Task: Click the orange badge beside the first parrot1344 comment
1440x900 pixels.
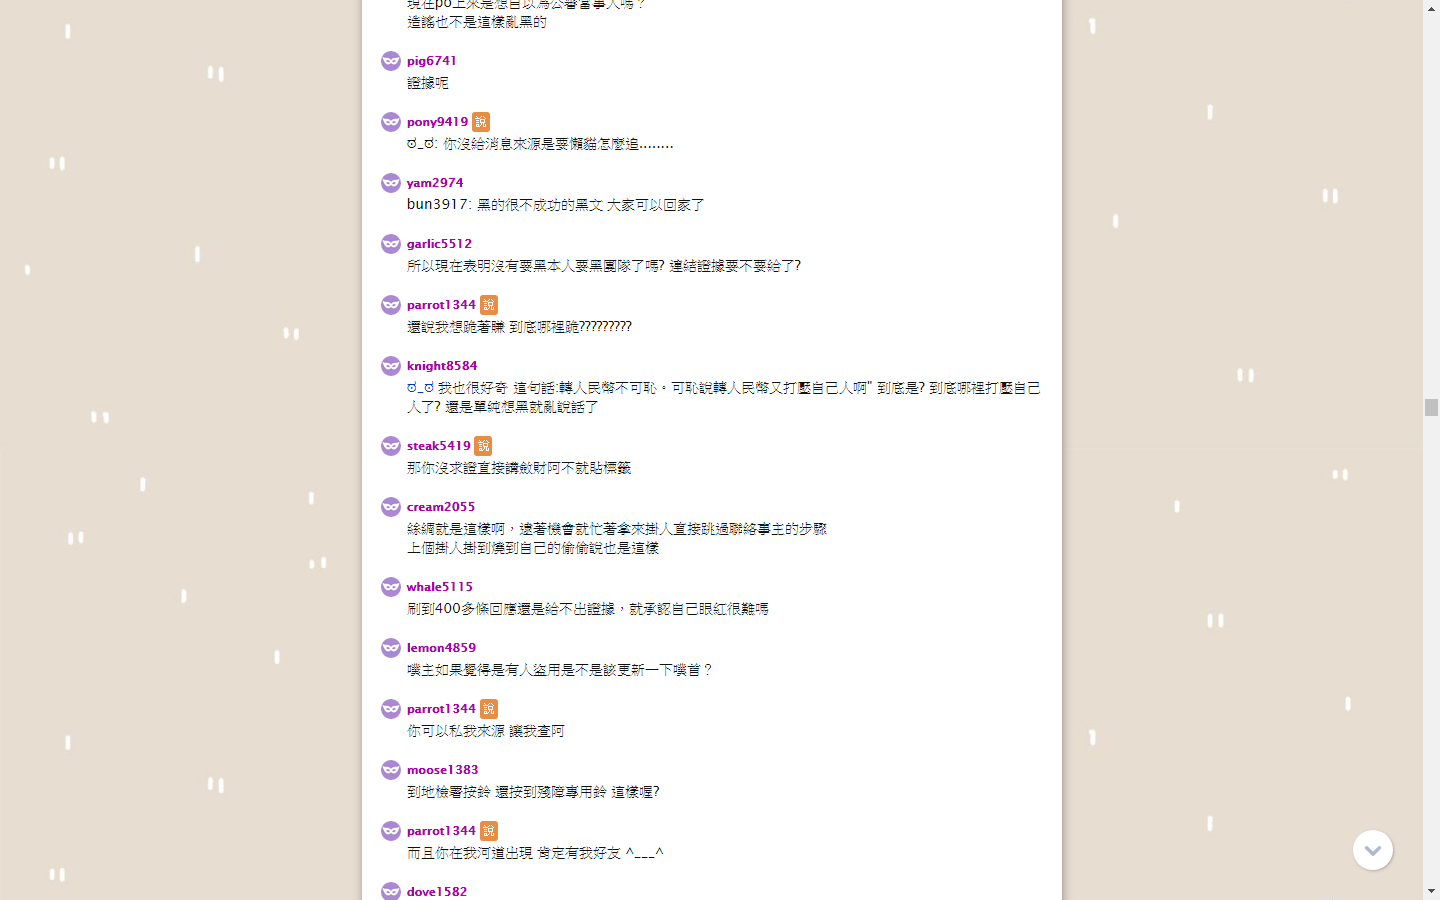Action: (x=489, y=305)
